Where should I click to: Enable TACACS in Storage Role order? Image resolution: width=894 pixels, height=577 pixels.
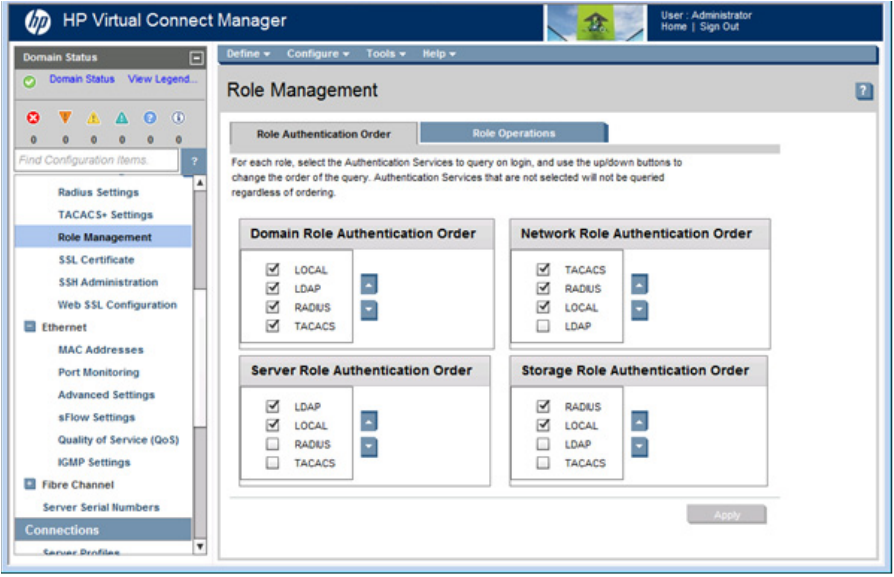tap(543, 462)
